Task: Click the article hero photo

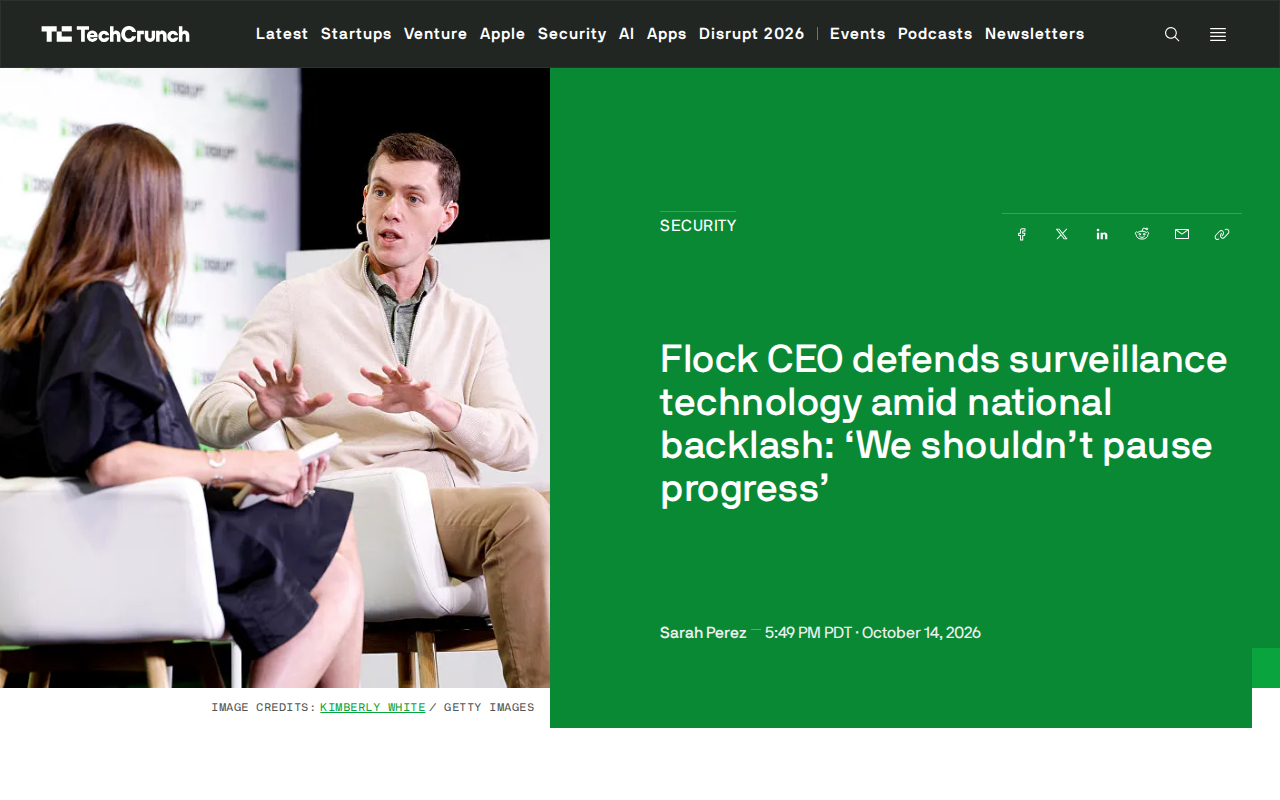Action: click(275, 378)
